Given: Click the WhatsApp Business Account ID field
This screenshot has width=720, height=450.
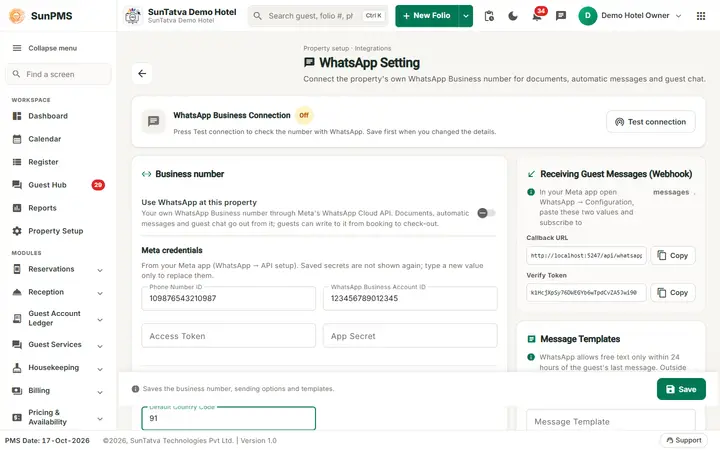Looking at the screenshot, I should pos(410,298).
